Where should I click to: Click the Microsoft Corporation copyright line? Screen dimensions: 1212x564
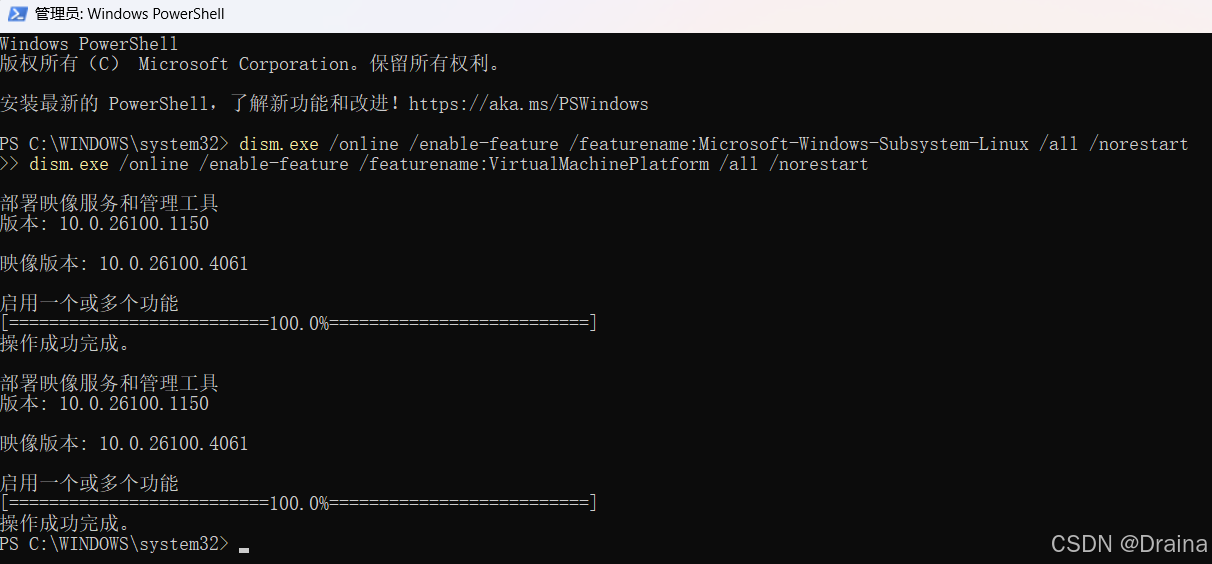pos(250,64)
